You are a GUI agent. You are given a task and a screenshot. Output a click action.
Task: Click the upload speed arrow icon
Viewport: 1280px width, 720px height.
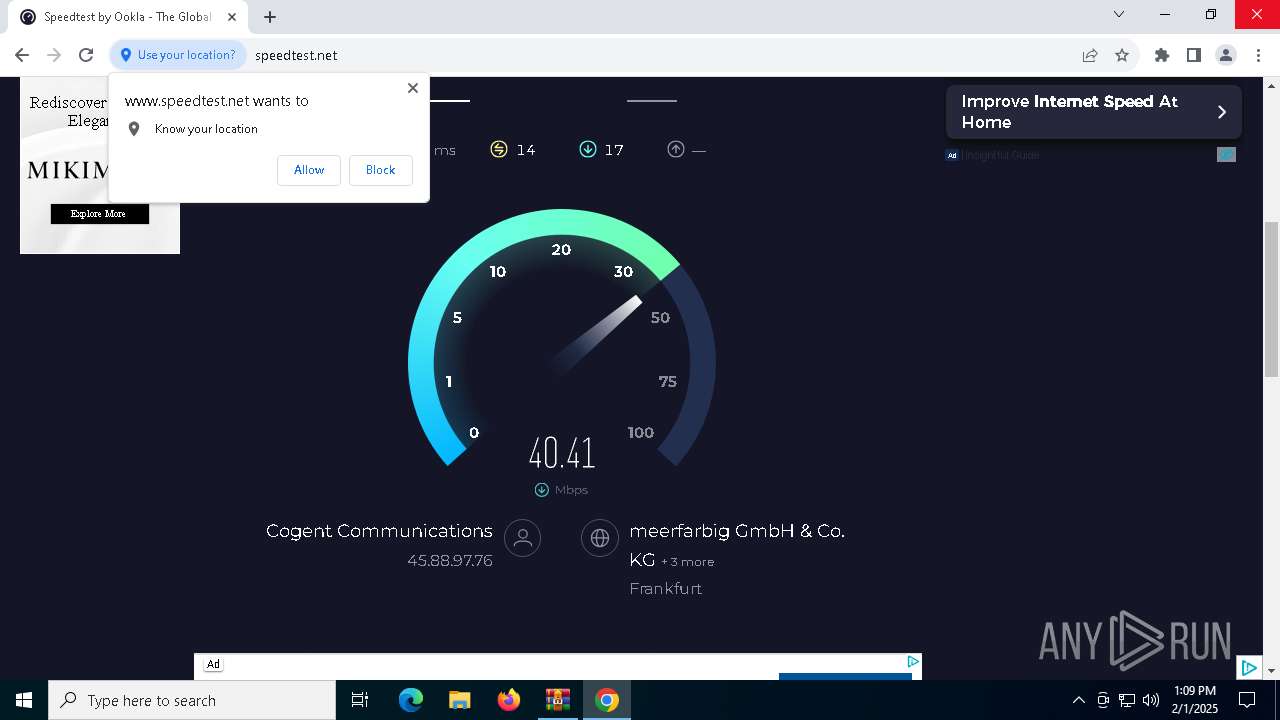(676, 150)
